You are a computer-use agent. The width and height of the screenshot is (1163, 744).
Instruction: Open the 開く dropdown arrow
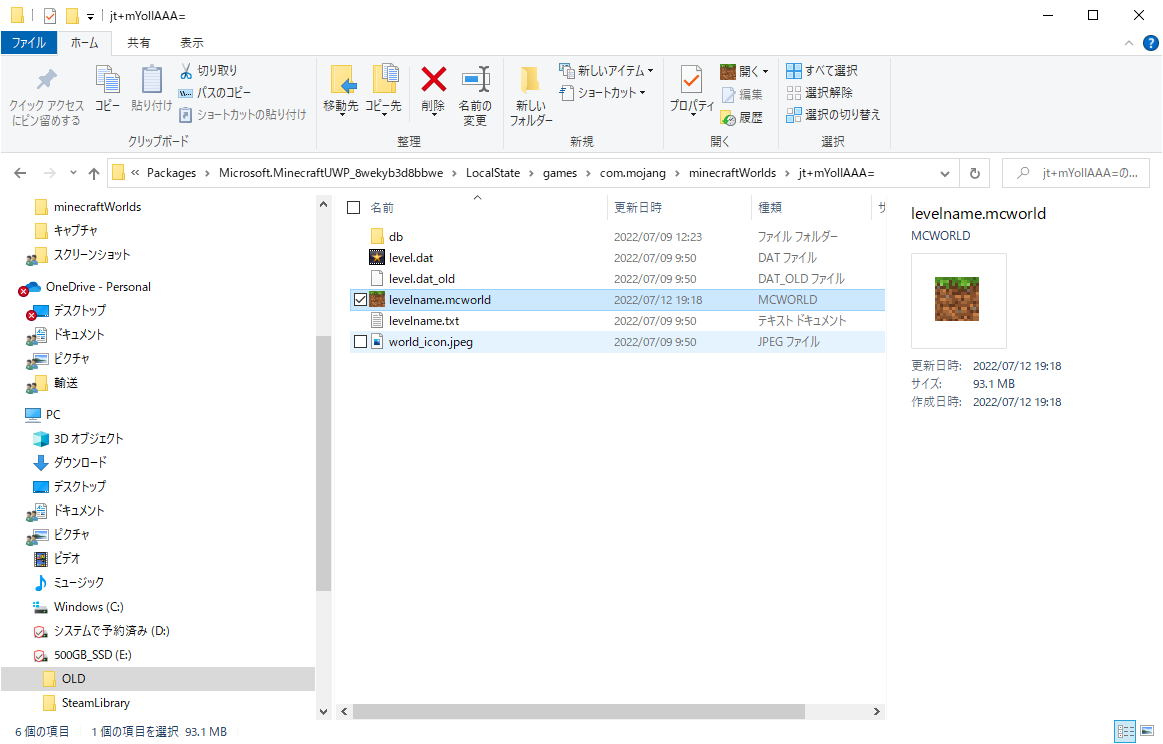click(x=765, y=72)
